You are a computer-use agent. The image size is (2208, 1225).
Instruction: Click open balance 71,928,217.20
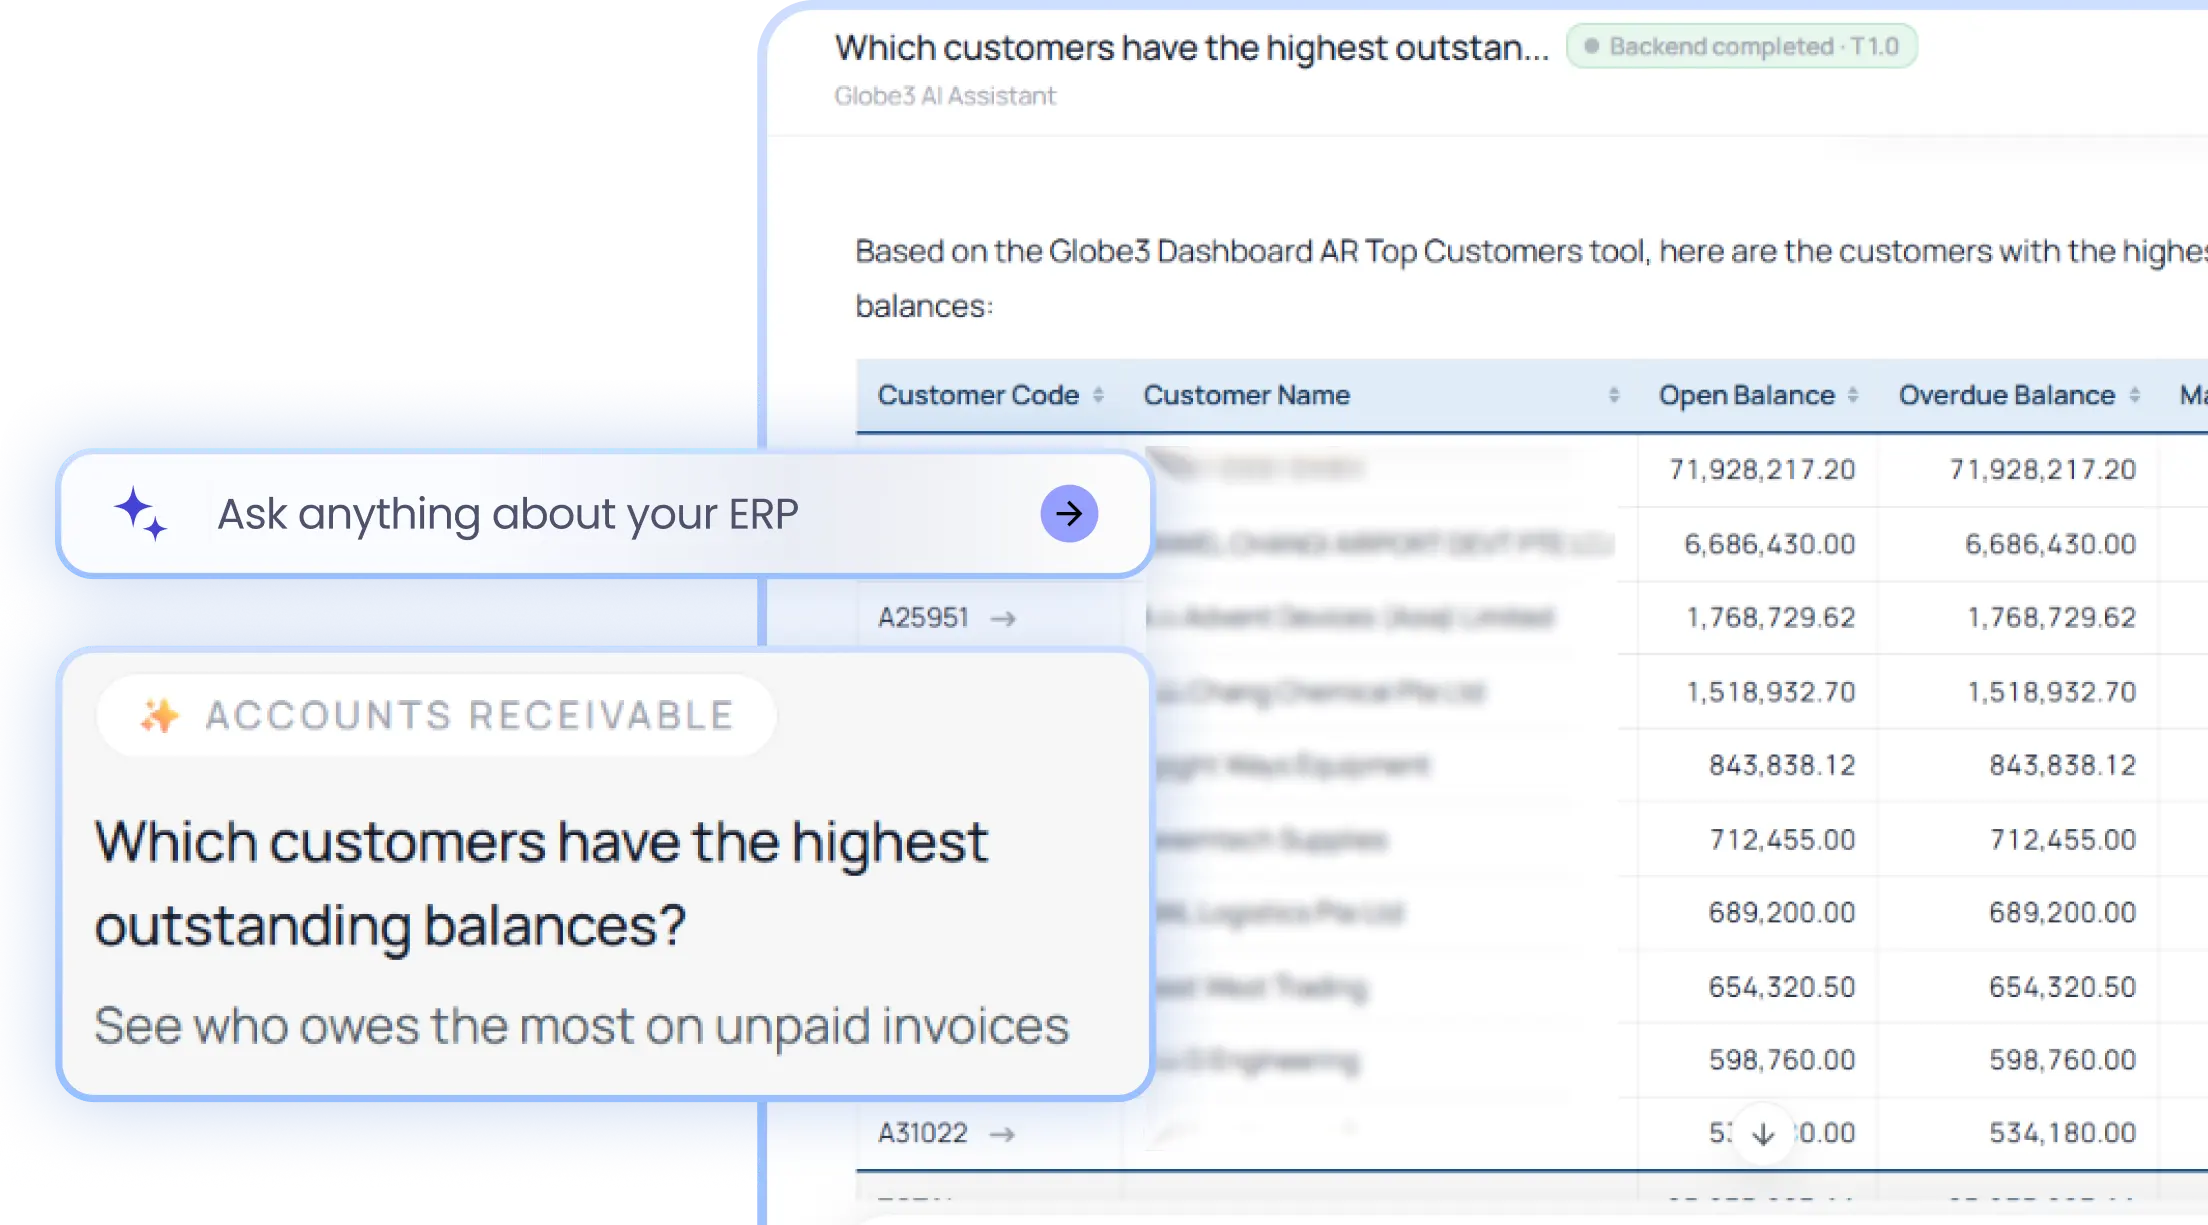(x=1762, y=470)
